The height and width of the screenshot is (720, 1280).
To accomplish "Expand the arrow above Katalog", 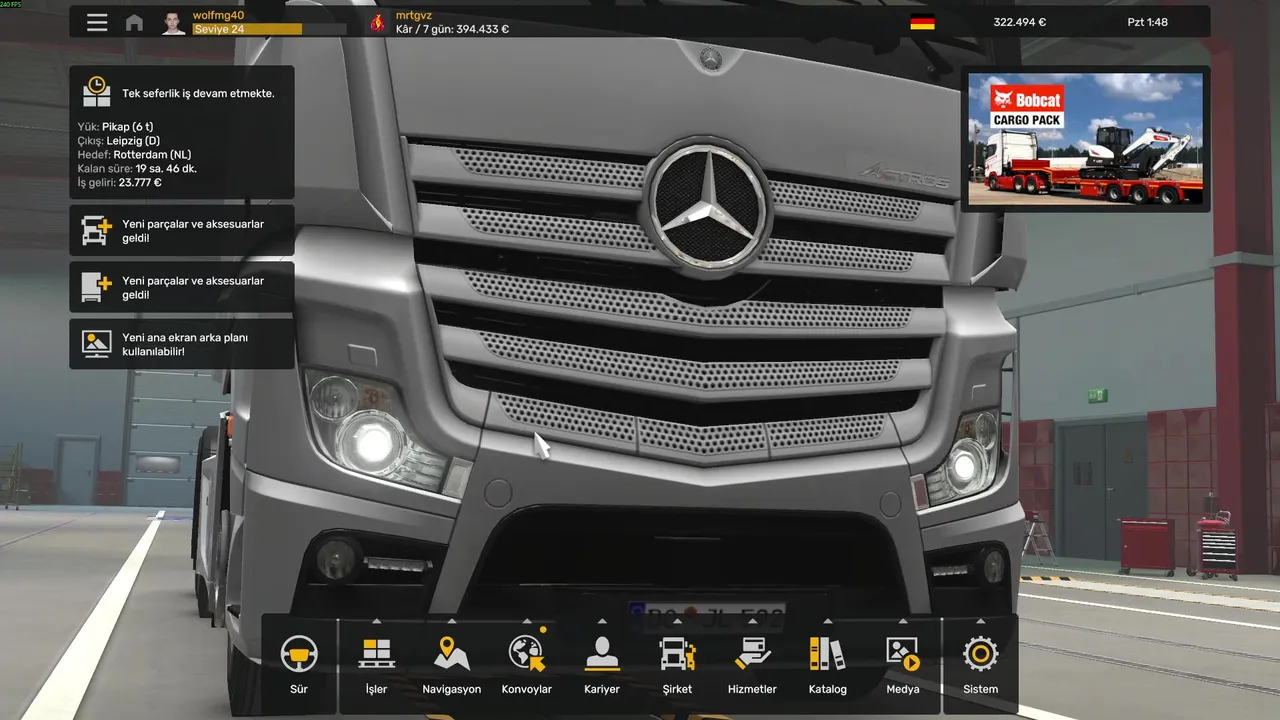I will pos(828,621).
